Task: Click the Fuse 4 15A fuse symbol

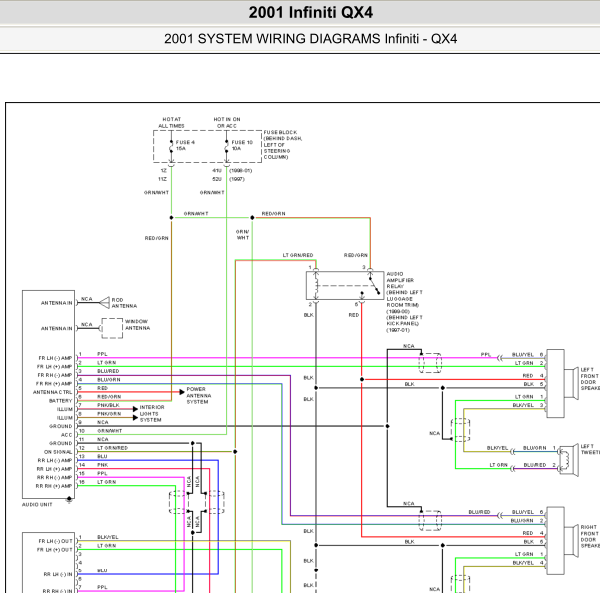Action: tap(171, 146)
